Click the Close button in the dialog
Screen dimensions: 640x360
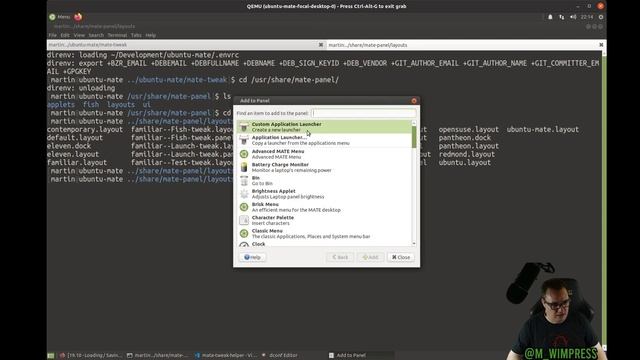click(401, 257)
